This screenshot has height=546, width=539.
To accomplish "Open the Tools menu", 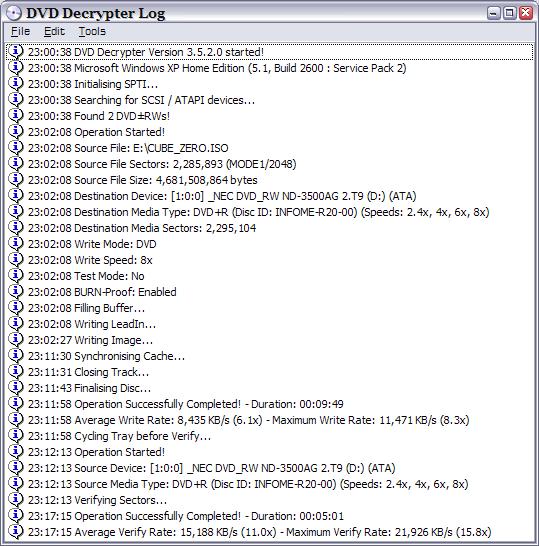I will [92, 31].
